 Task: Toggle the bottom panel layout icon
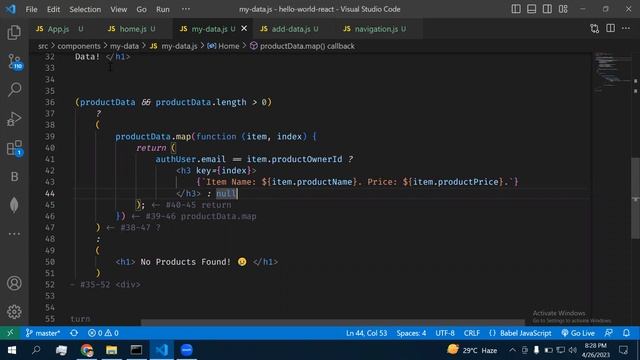531,9
